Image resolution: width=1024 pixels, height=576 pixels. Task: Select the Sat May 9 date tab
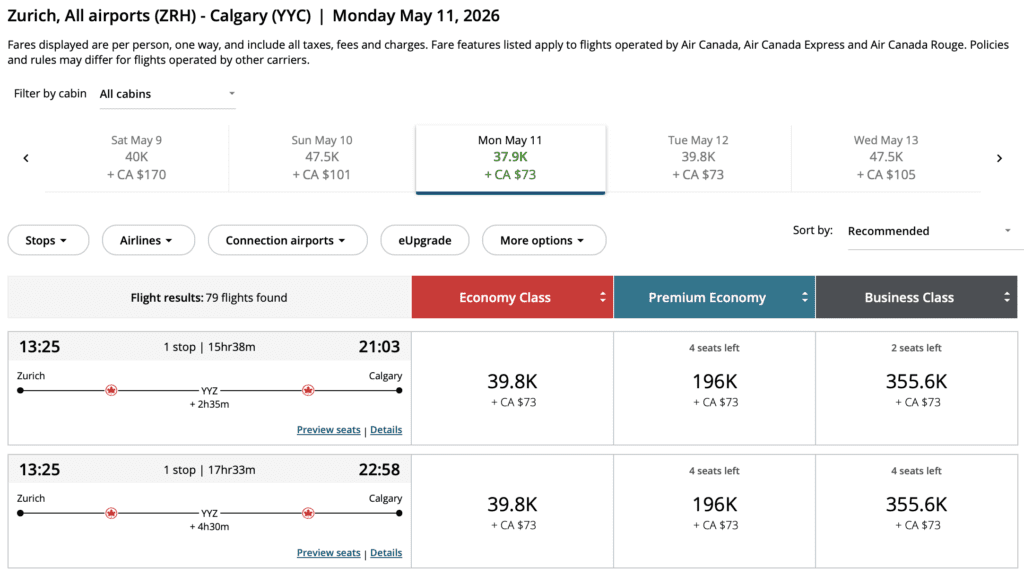(x=137, y=158)
